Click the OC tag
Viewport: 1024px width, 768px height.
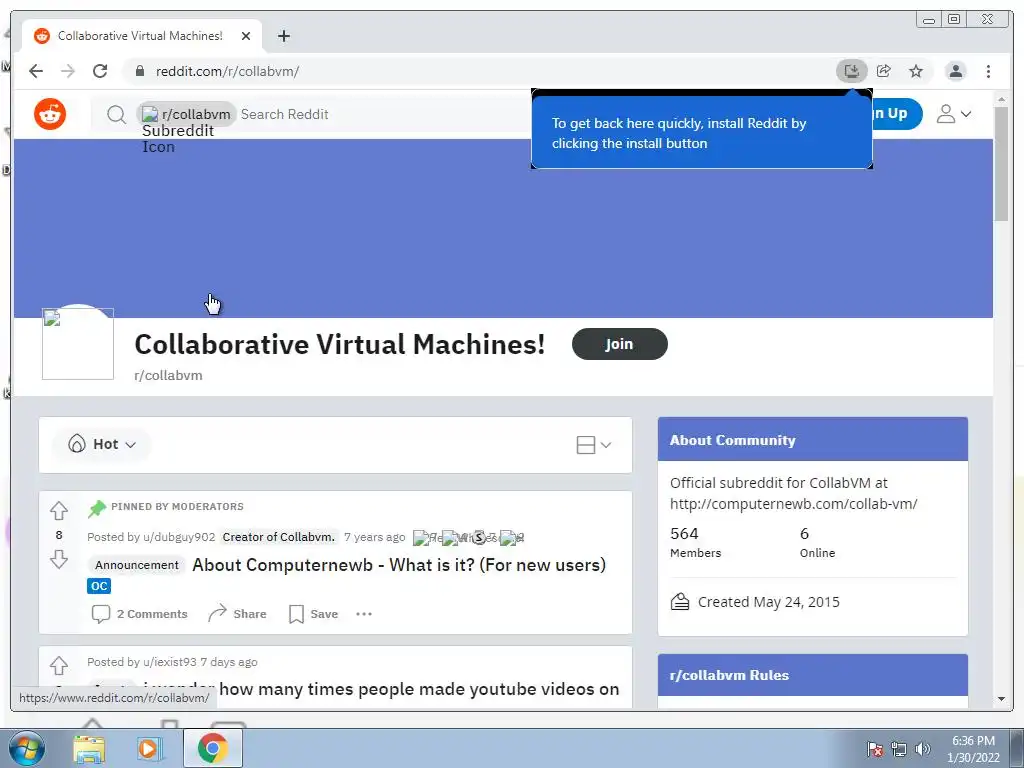pyautogui.click(x=99, y=586)
